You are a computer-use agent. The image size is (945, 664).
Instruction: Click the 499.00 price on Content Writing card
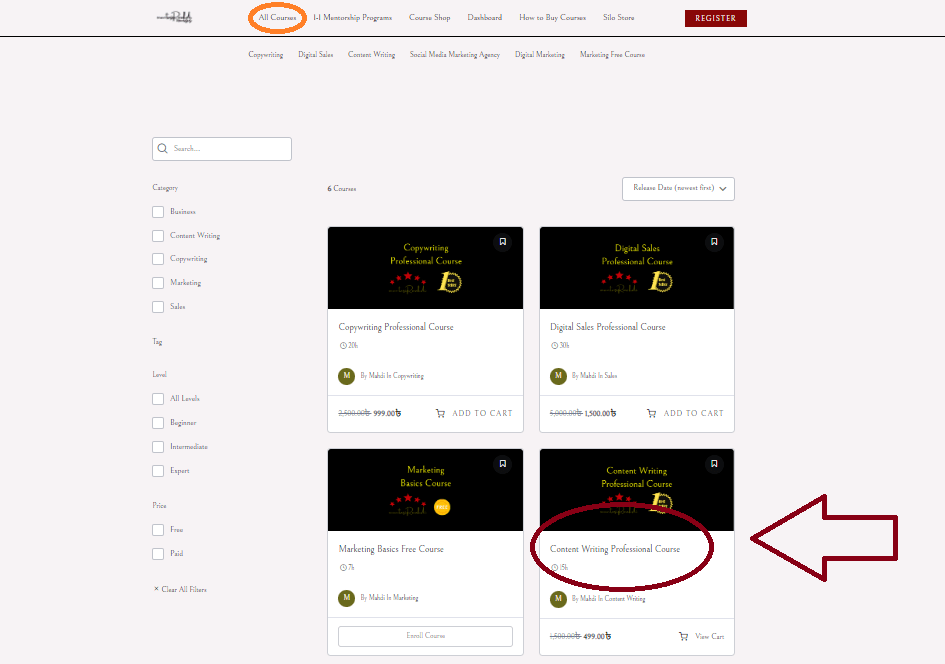pos(597,636)
